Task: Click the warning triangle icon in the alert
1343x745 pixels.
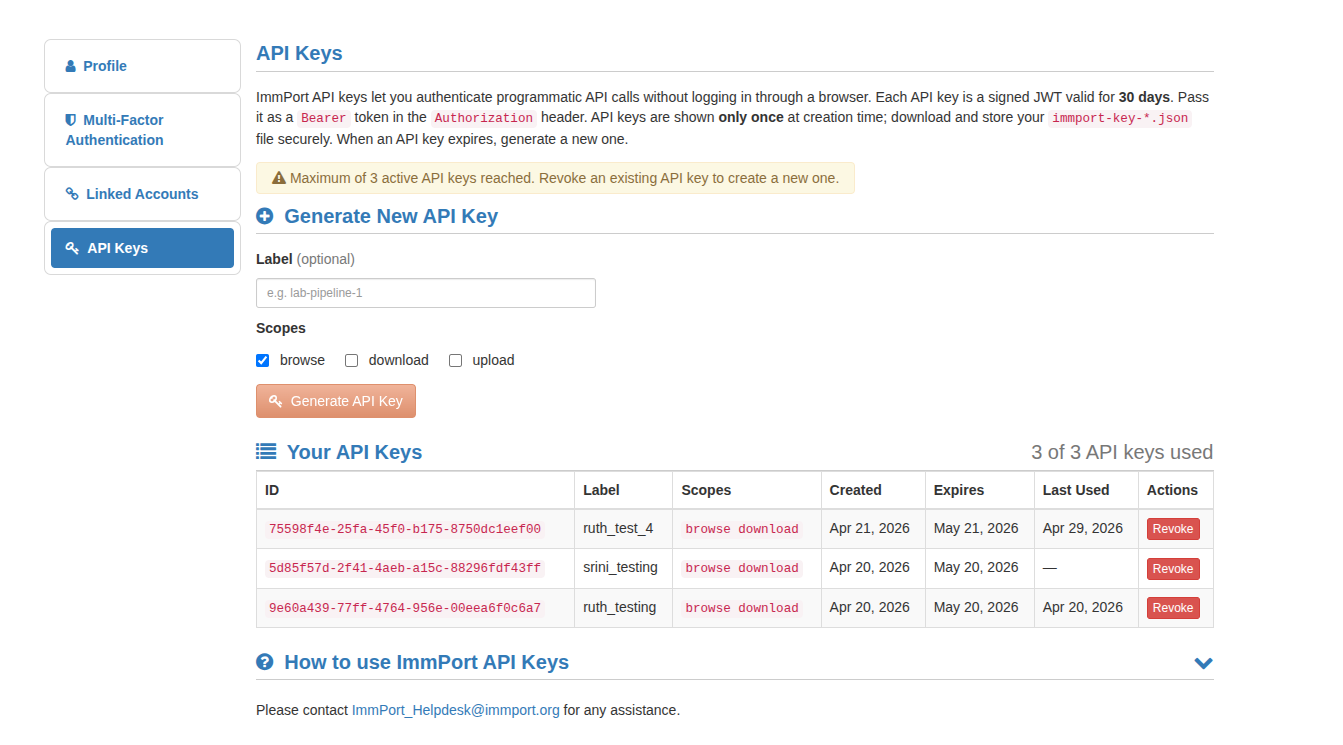Action: (x=279, y=178)
